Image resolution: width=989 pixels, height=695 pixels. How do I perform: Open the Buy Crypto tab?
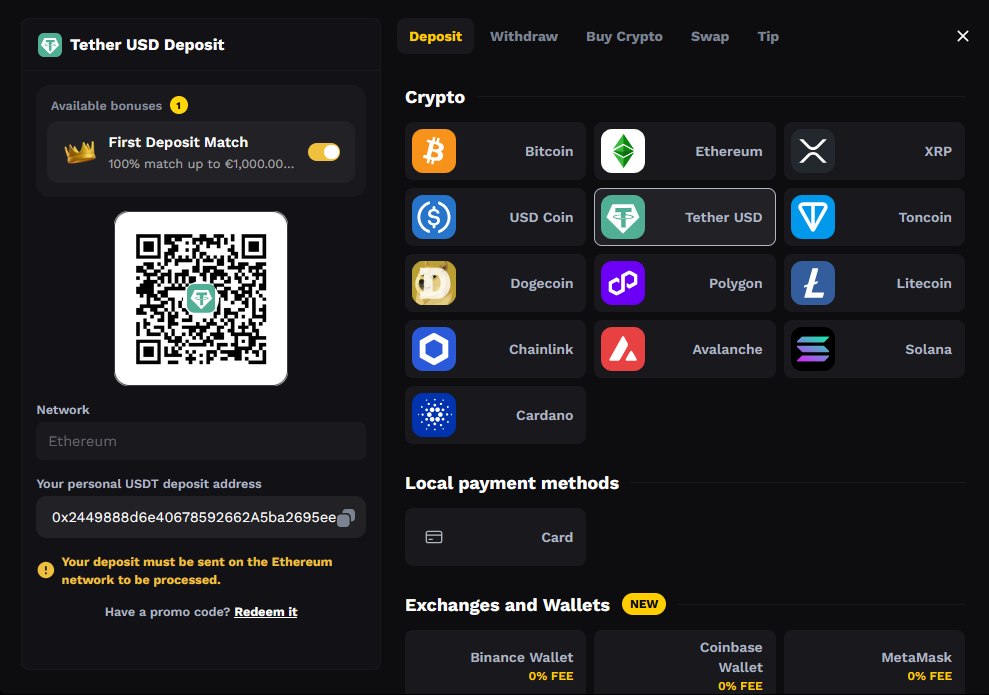(x=624, y=37)
